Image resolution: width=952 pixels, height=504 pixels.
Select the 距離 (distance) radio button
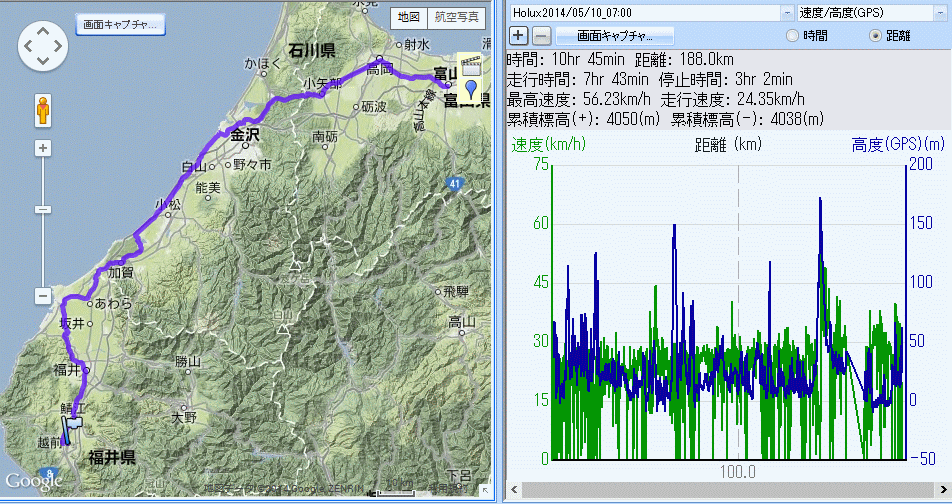point(876,35)
